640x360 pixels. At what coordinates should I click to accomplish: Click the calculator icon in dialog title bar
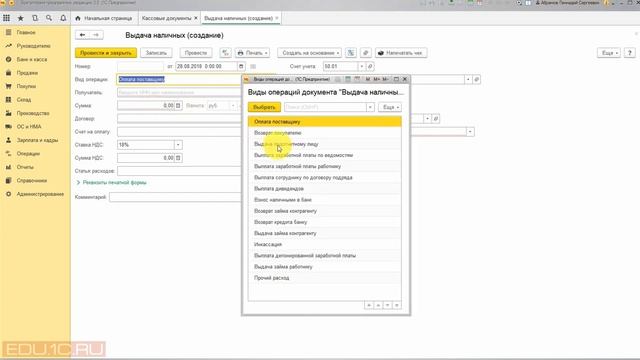tap(348, 79)
